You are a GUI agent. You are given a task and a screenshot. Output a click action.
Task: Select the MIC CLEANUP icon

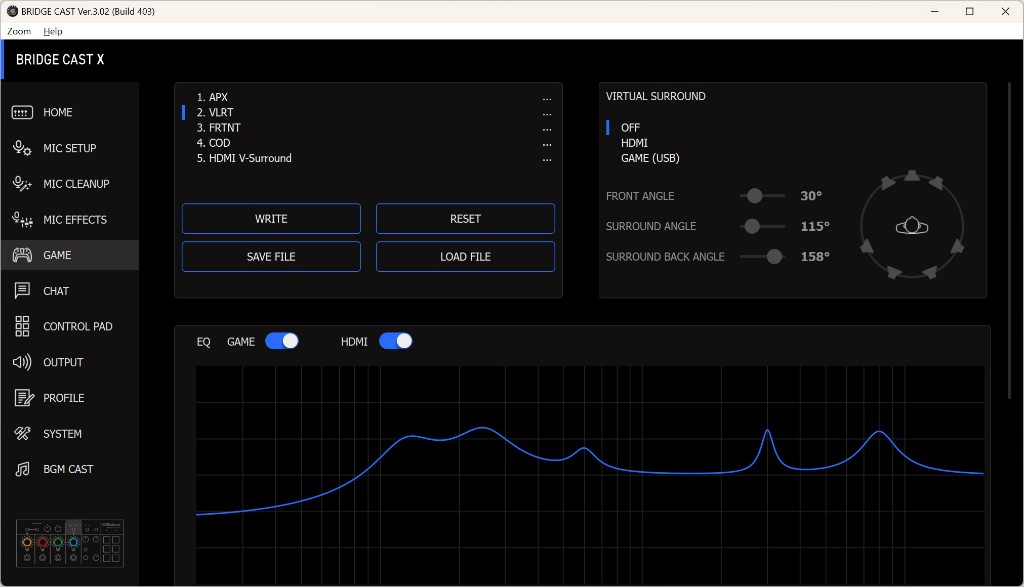22,184
